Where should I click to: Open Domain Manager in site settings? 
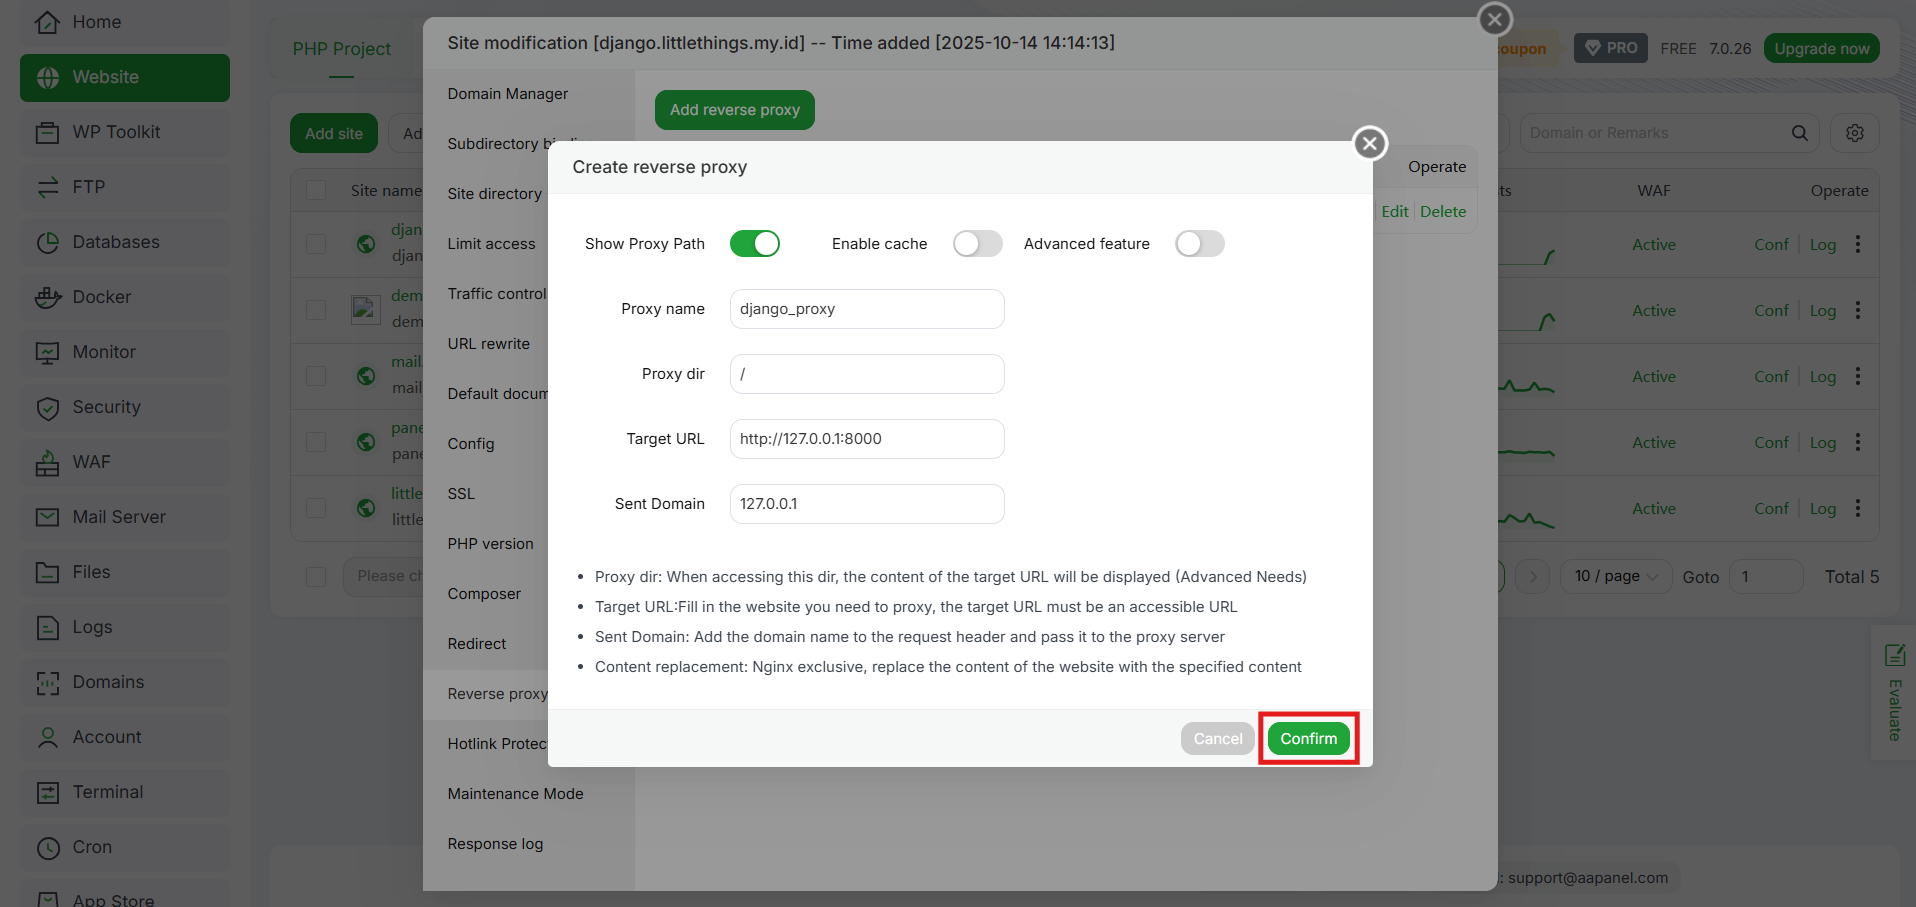tap(508, 94)
